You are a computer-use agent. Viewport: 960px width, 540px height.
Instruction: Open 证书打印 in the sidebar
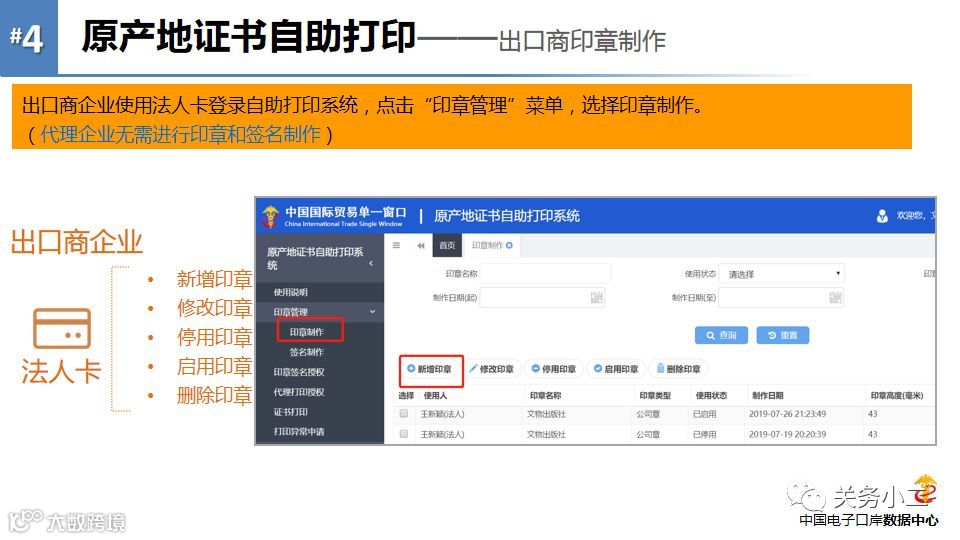(291, 411)
